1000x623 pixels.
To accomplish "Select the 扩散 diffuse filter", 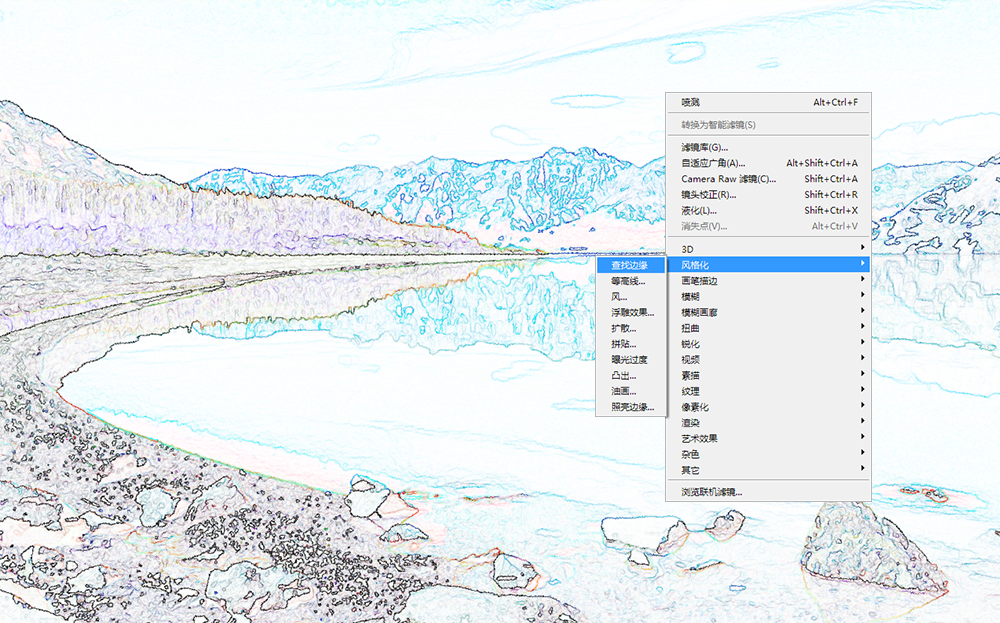I will tap(624, 328).
